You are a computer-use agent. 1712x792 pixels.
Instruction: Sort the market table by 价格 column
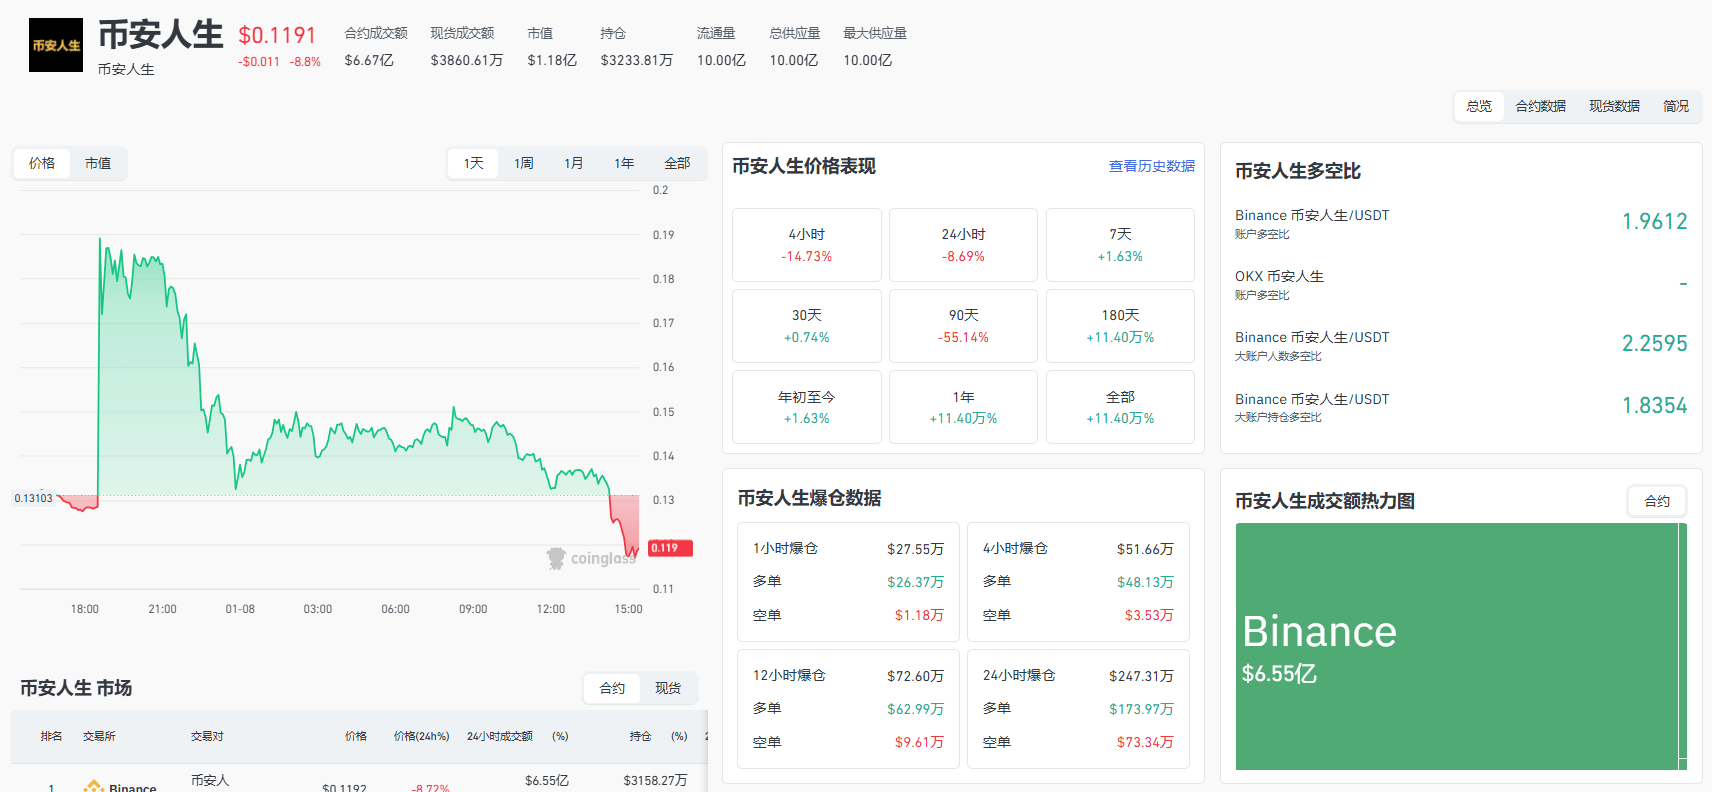[x=356, y=736]
